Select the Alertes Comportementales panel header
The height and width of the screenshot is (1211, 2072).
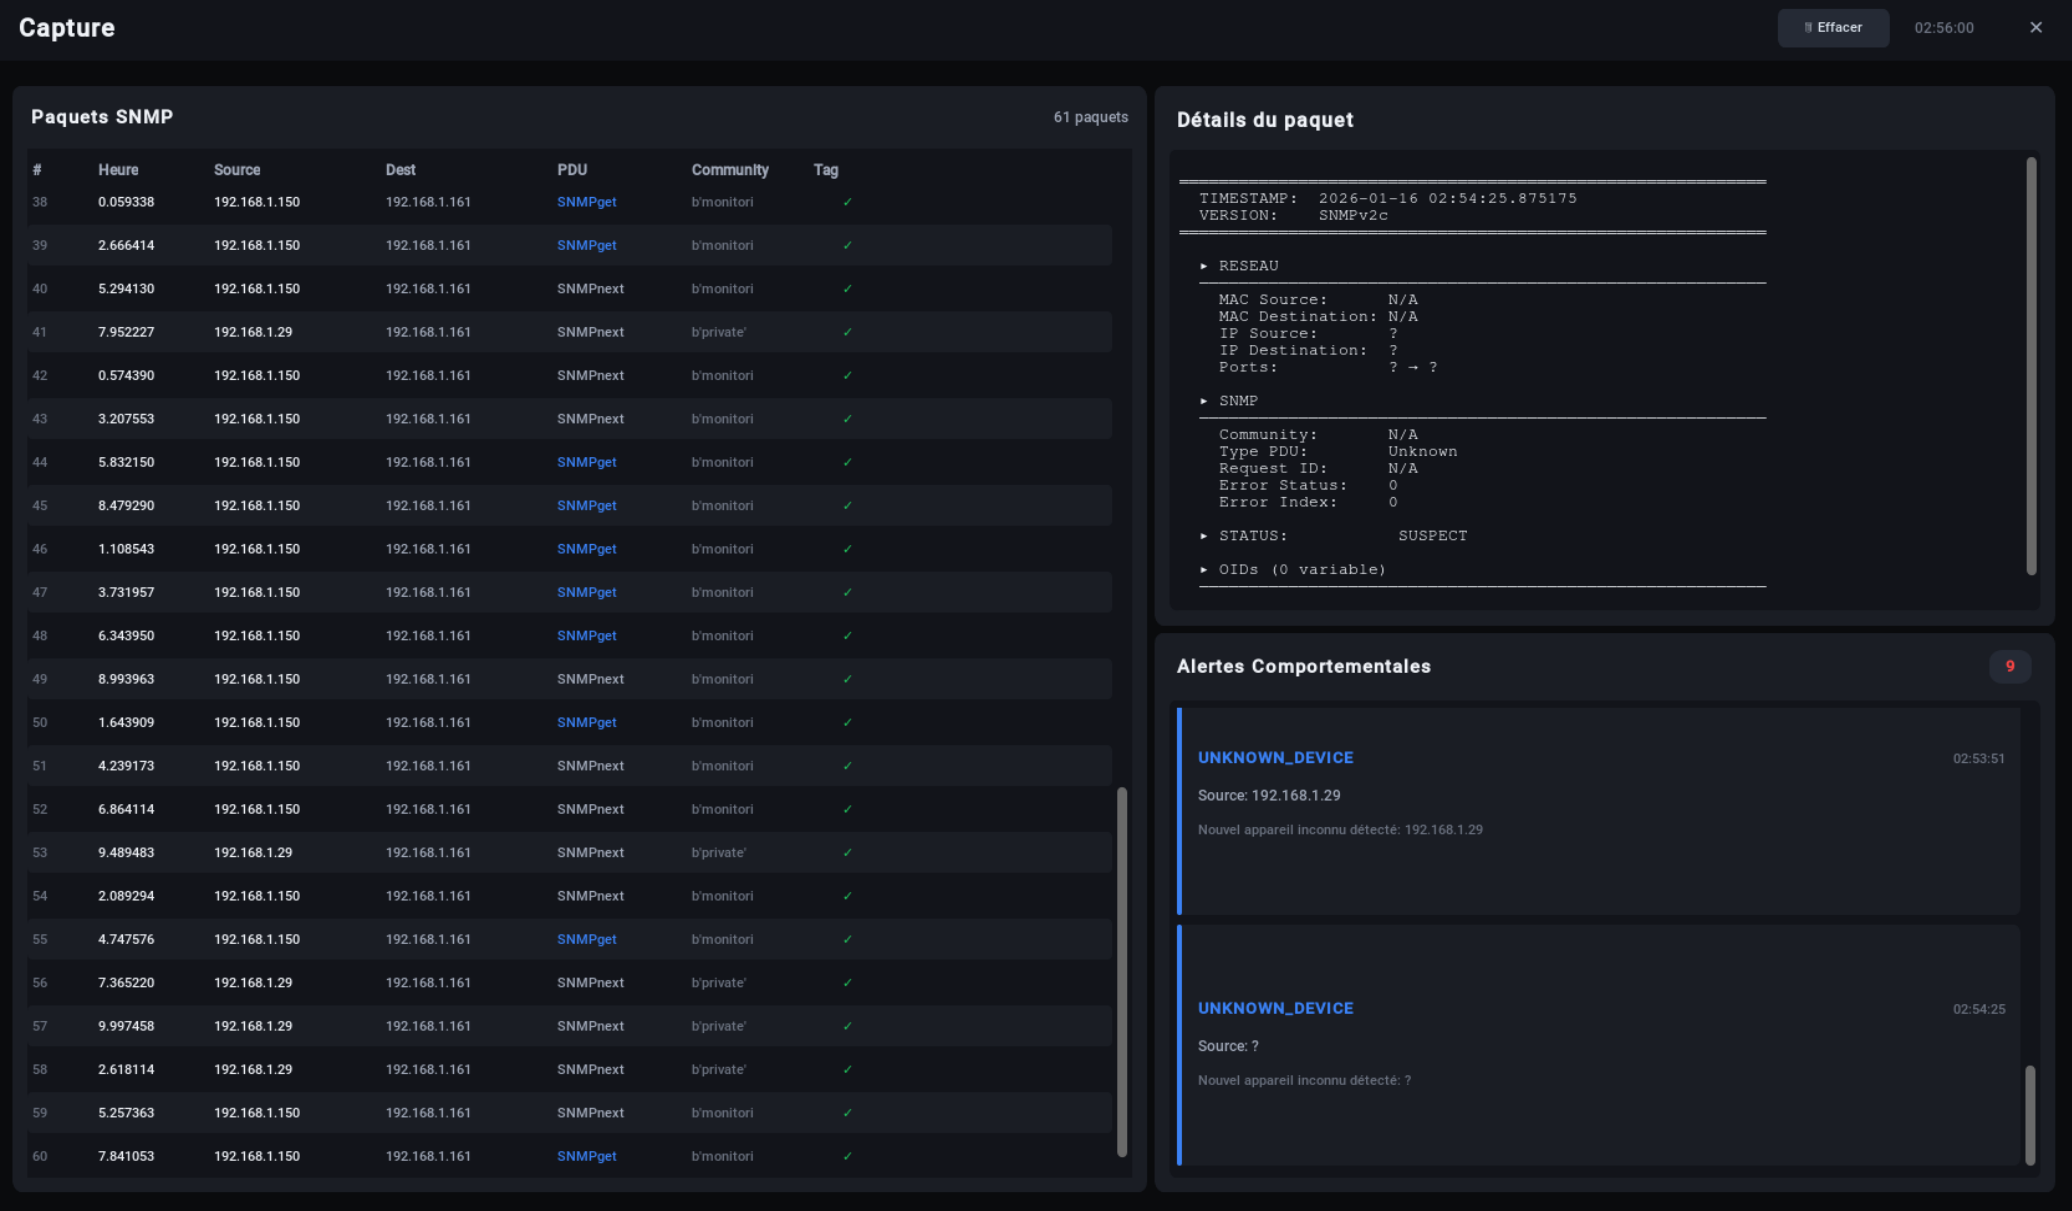tap(1303, 666)
